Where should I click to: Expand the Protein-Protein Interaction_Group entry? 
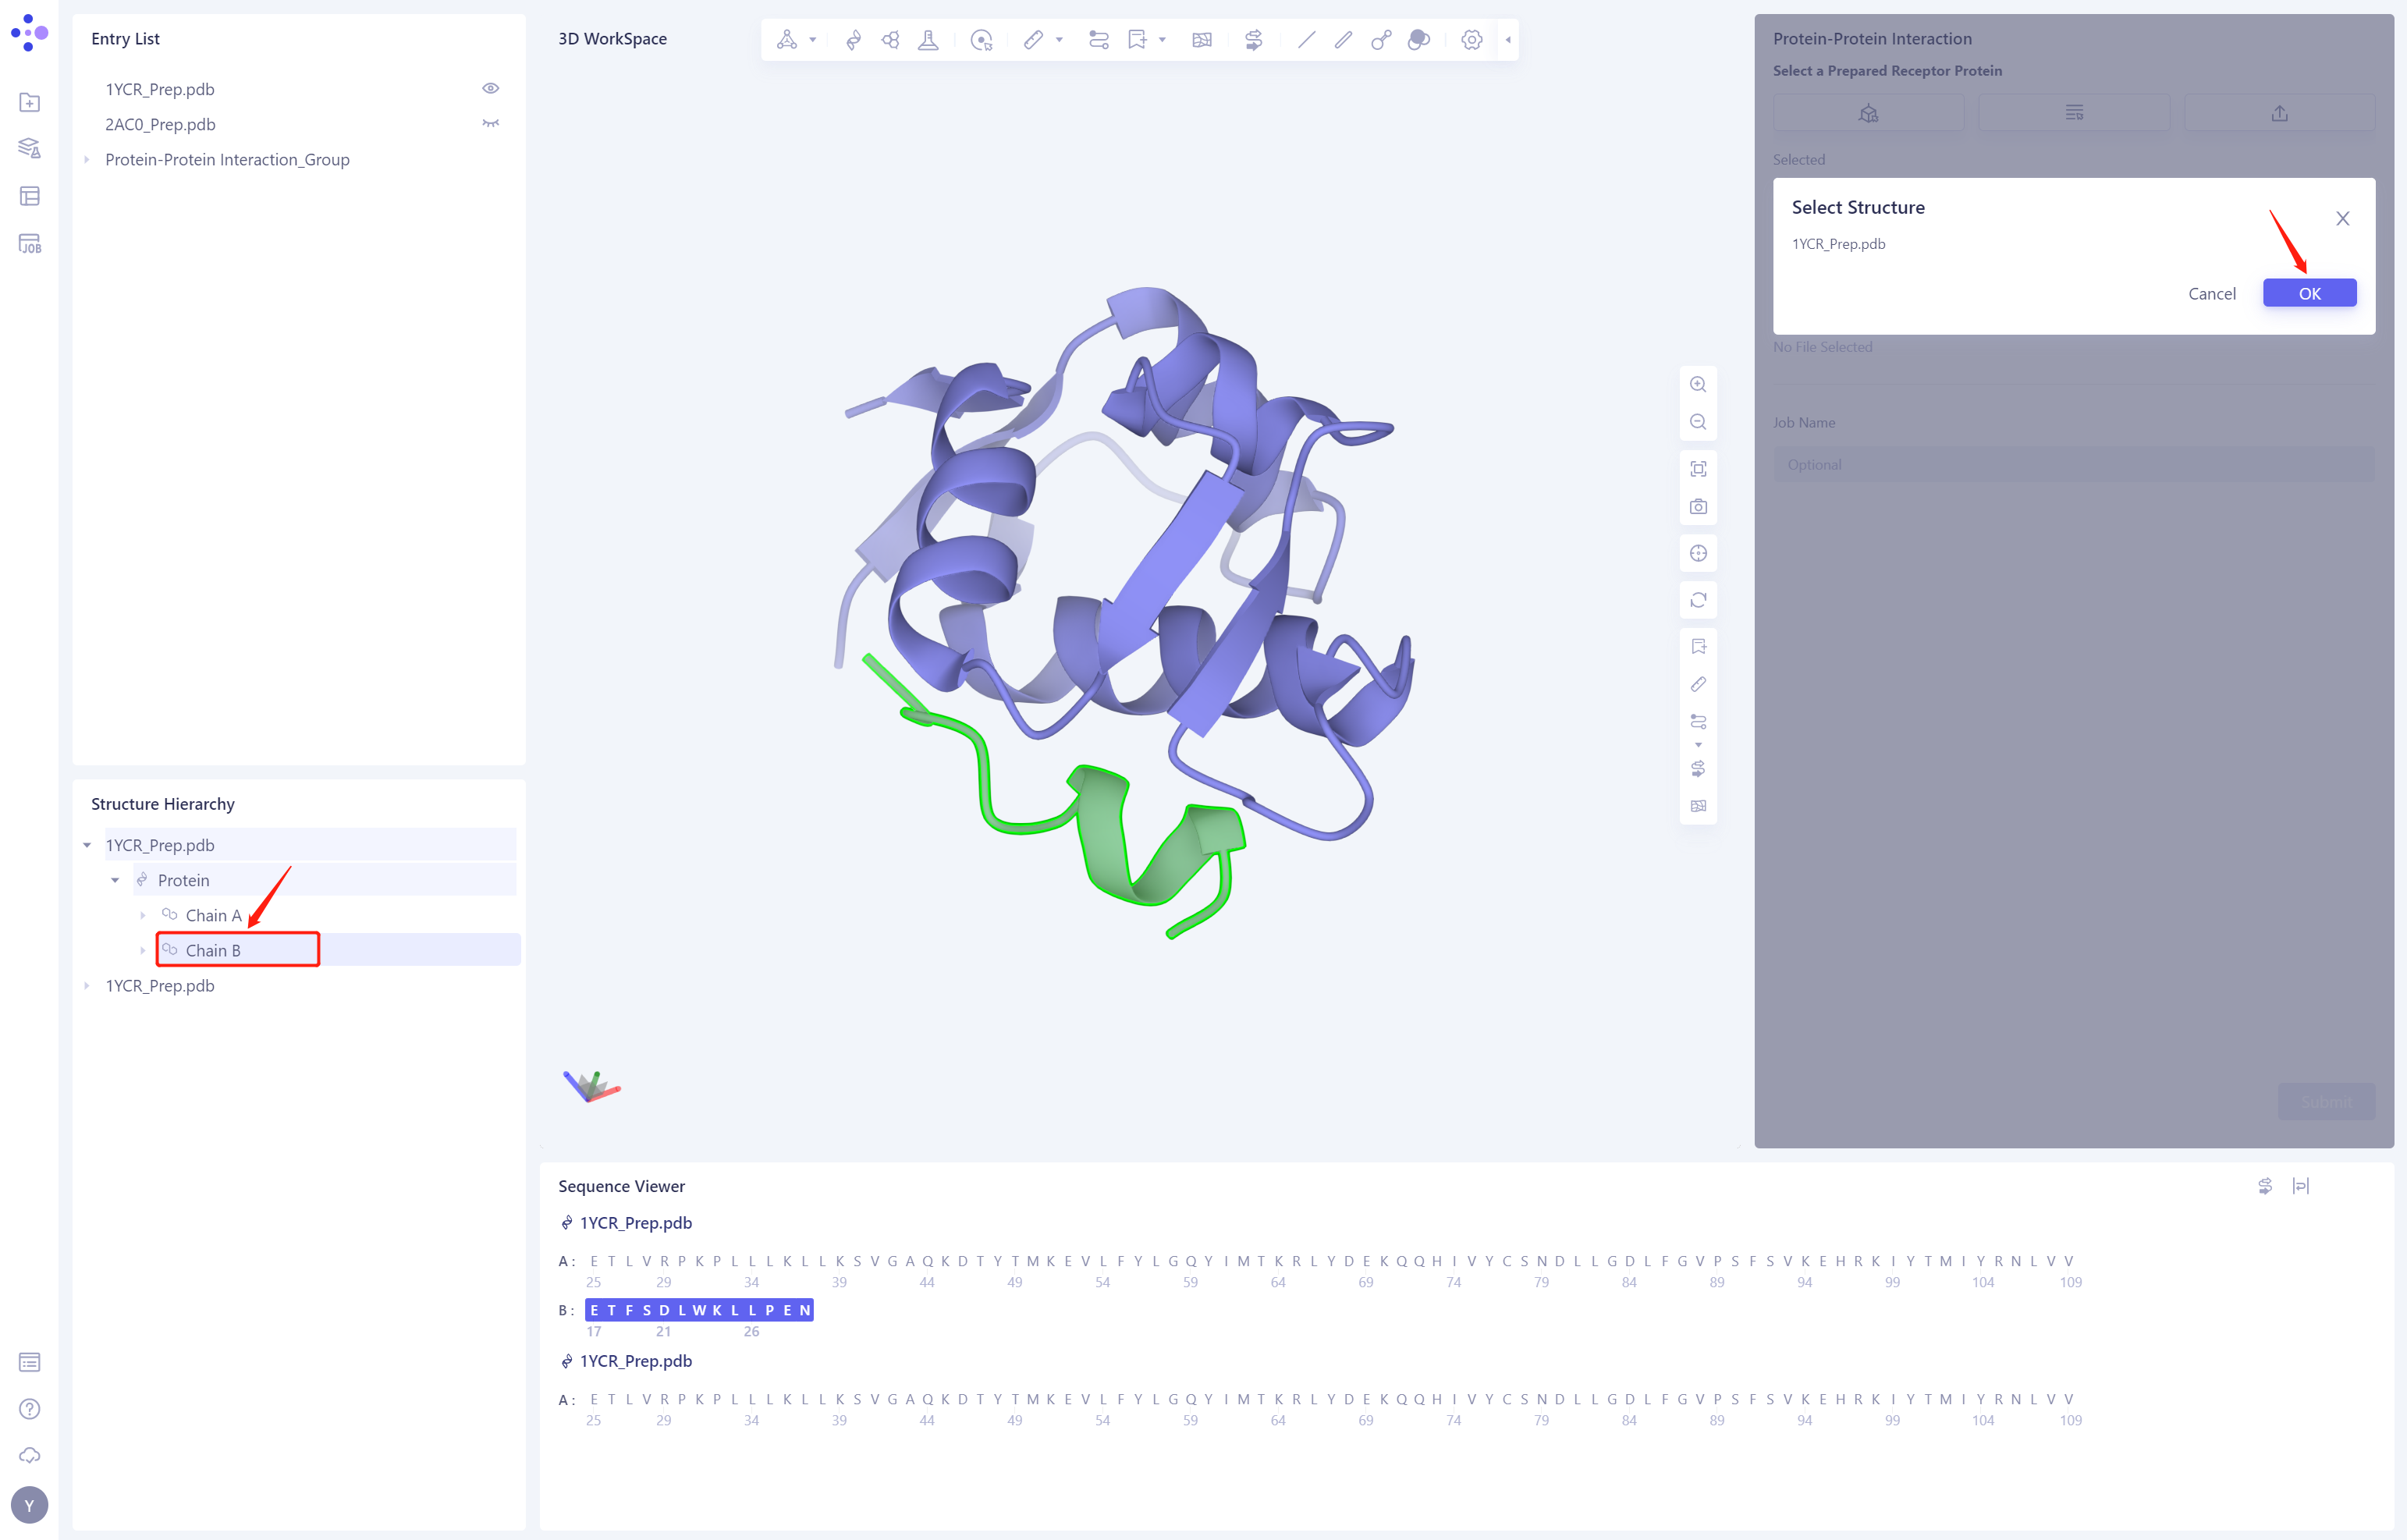click(87, 160)
